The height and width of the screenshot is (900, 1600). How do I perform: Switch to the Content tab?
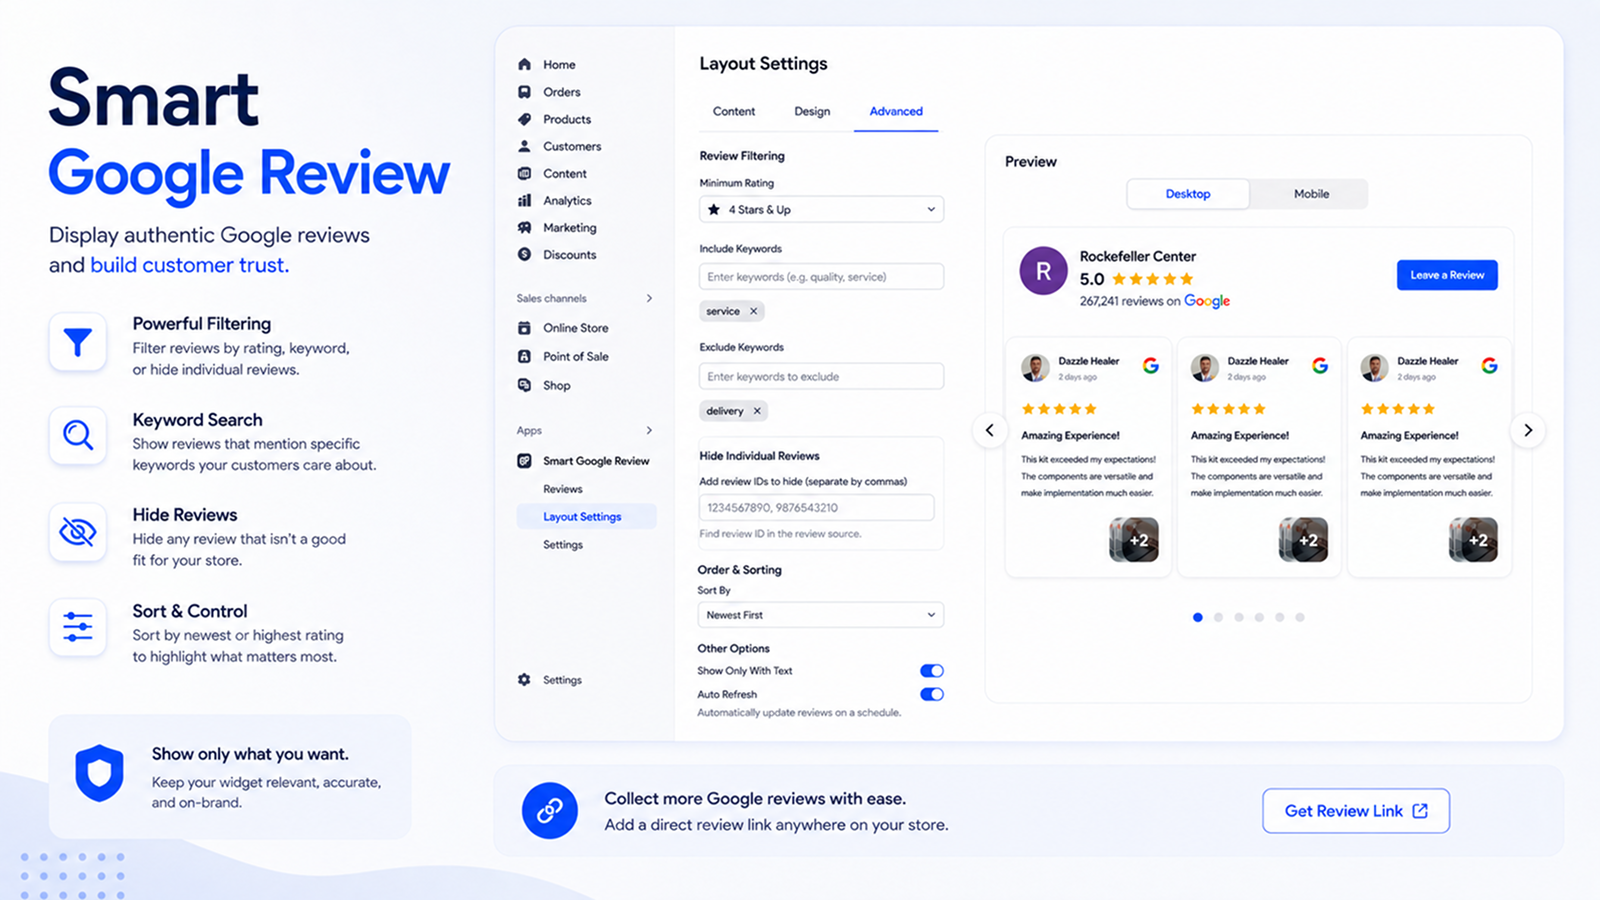(734, 111)
